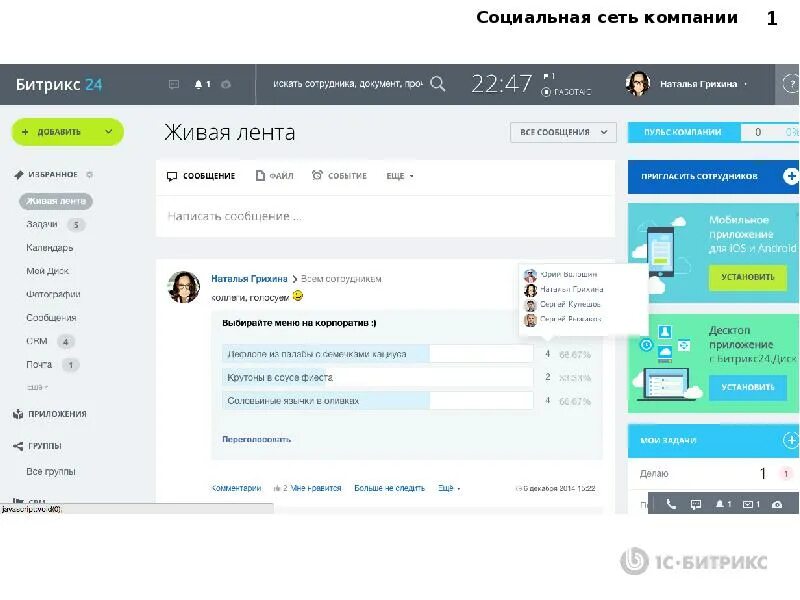
Task: Click Переголосовать link in poll
Action: [257, 439]
